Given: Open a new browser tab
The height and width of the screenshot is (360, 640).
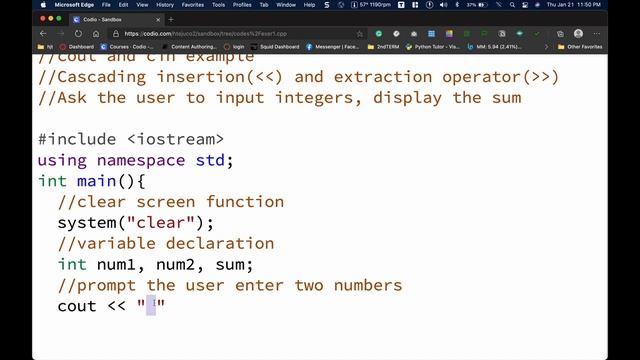Looking at the screenshot, I should pyautogui.click(x=171, y=19).
